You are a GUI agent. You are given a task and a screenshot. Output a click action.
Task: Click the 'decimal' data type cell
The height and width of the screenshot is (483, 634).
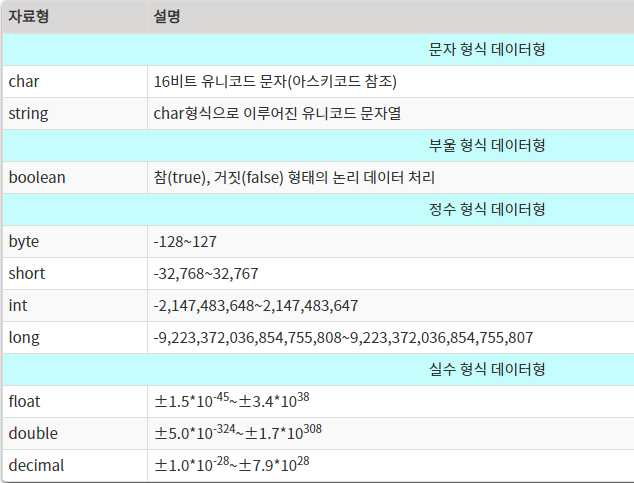point(75,465)
